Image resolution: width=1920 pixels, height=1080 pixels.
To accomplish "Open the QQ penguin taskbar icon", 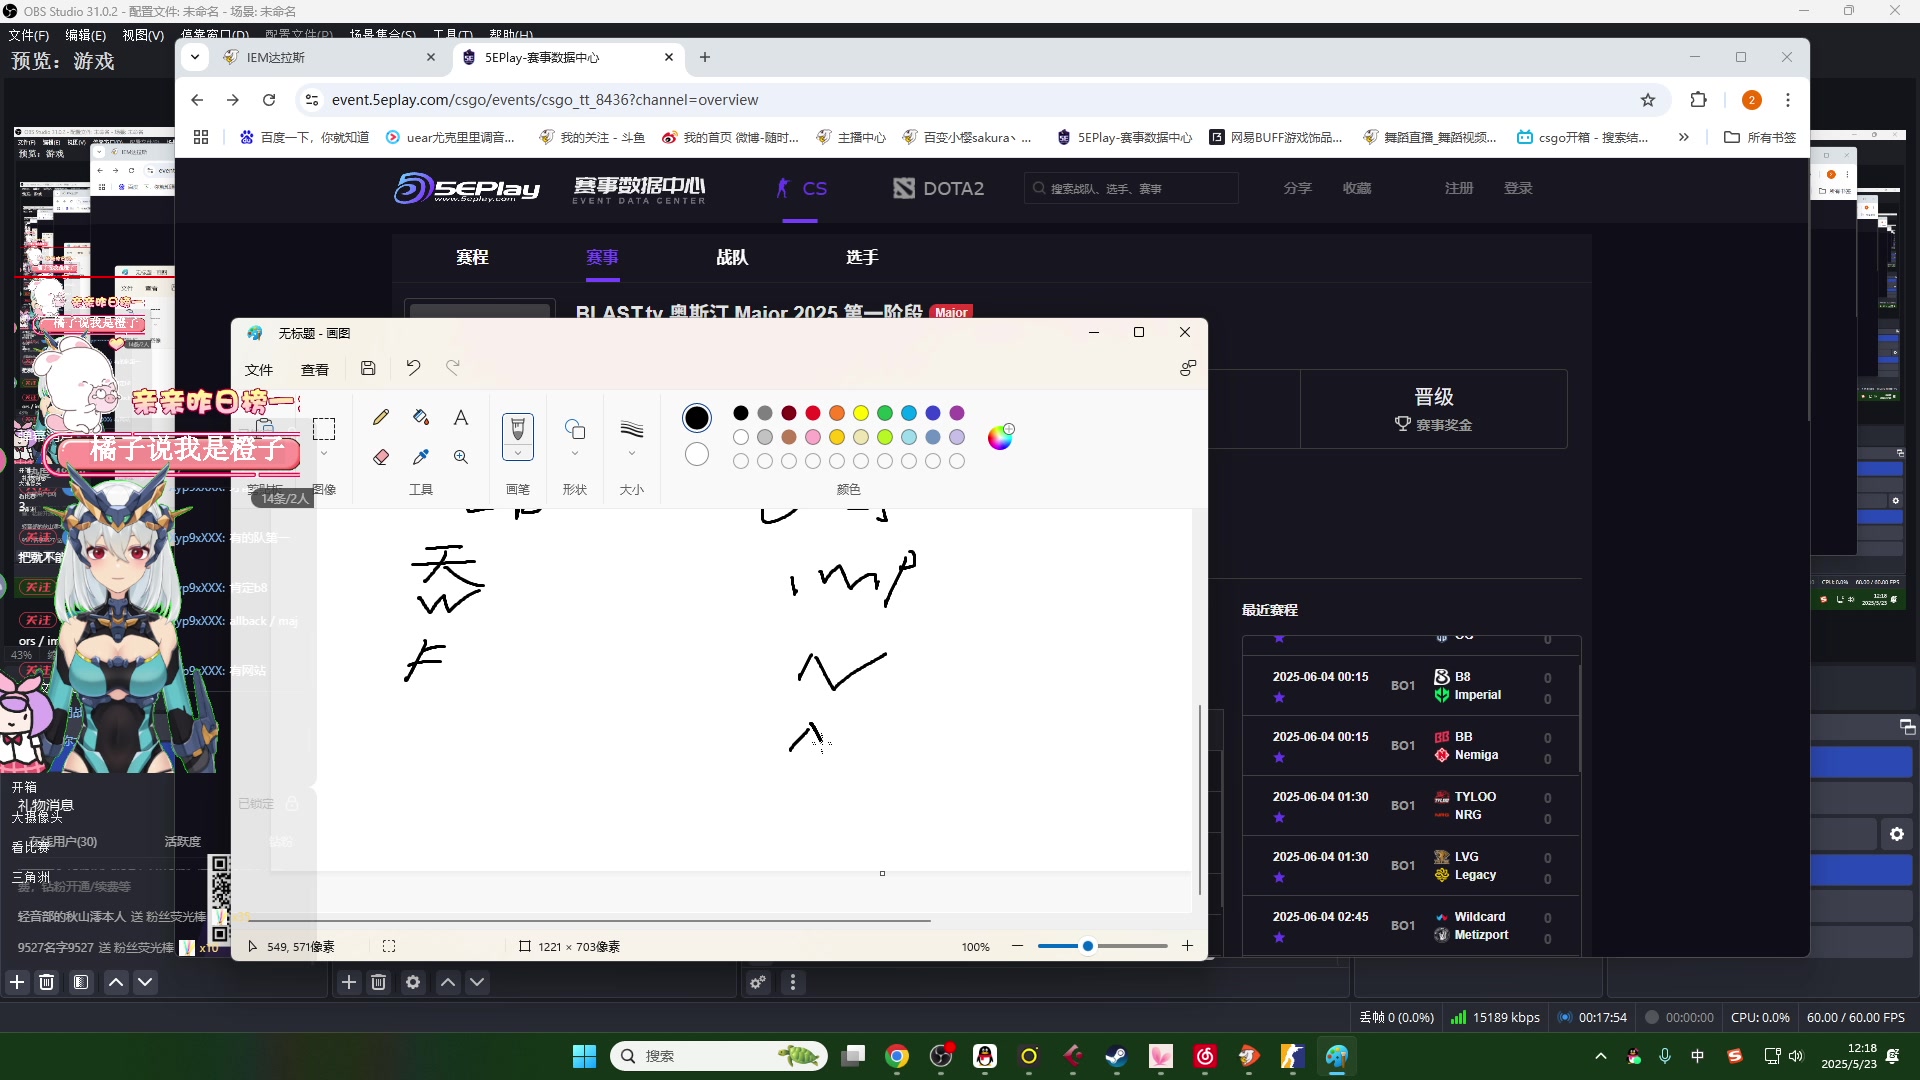I will tap(985, 1056).
